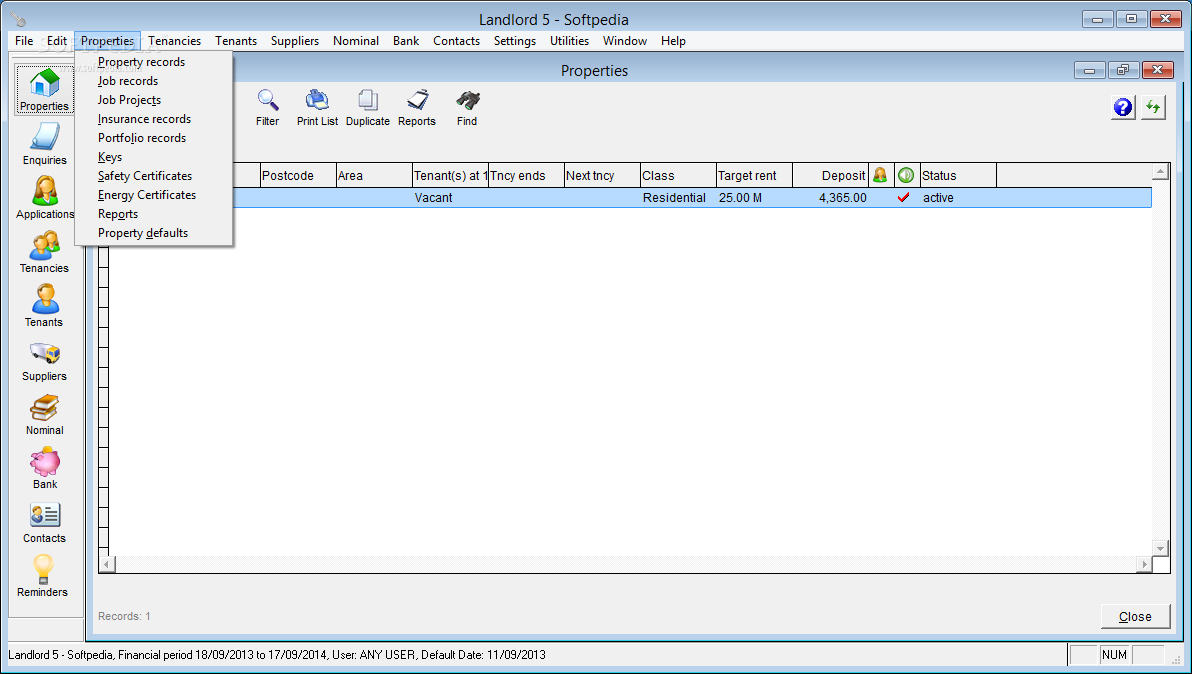
Task: Sort by the Target rent column header
Action: (x=754, y=176)
